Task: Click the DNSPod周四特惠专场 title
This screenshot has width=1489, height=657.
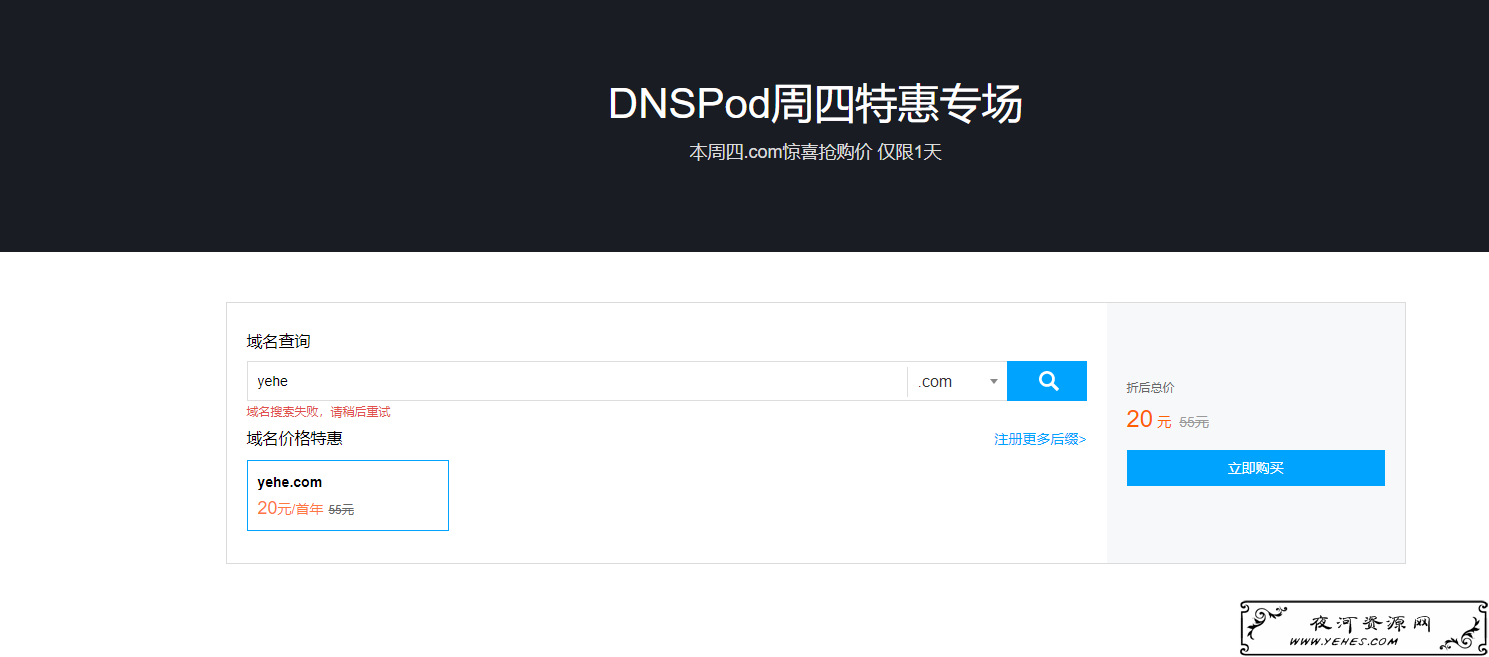Action: click(815, 104)
